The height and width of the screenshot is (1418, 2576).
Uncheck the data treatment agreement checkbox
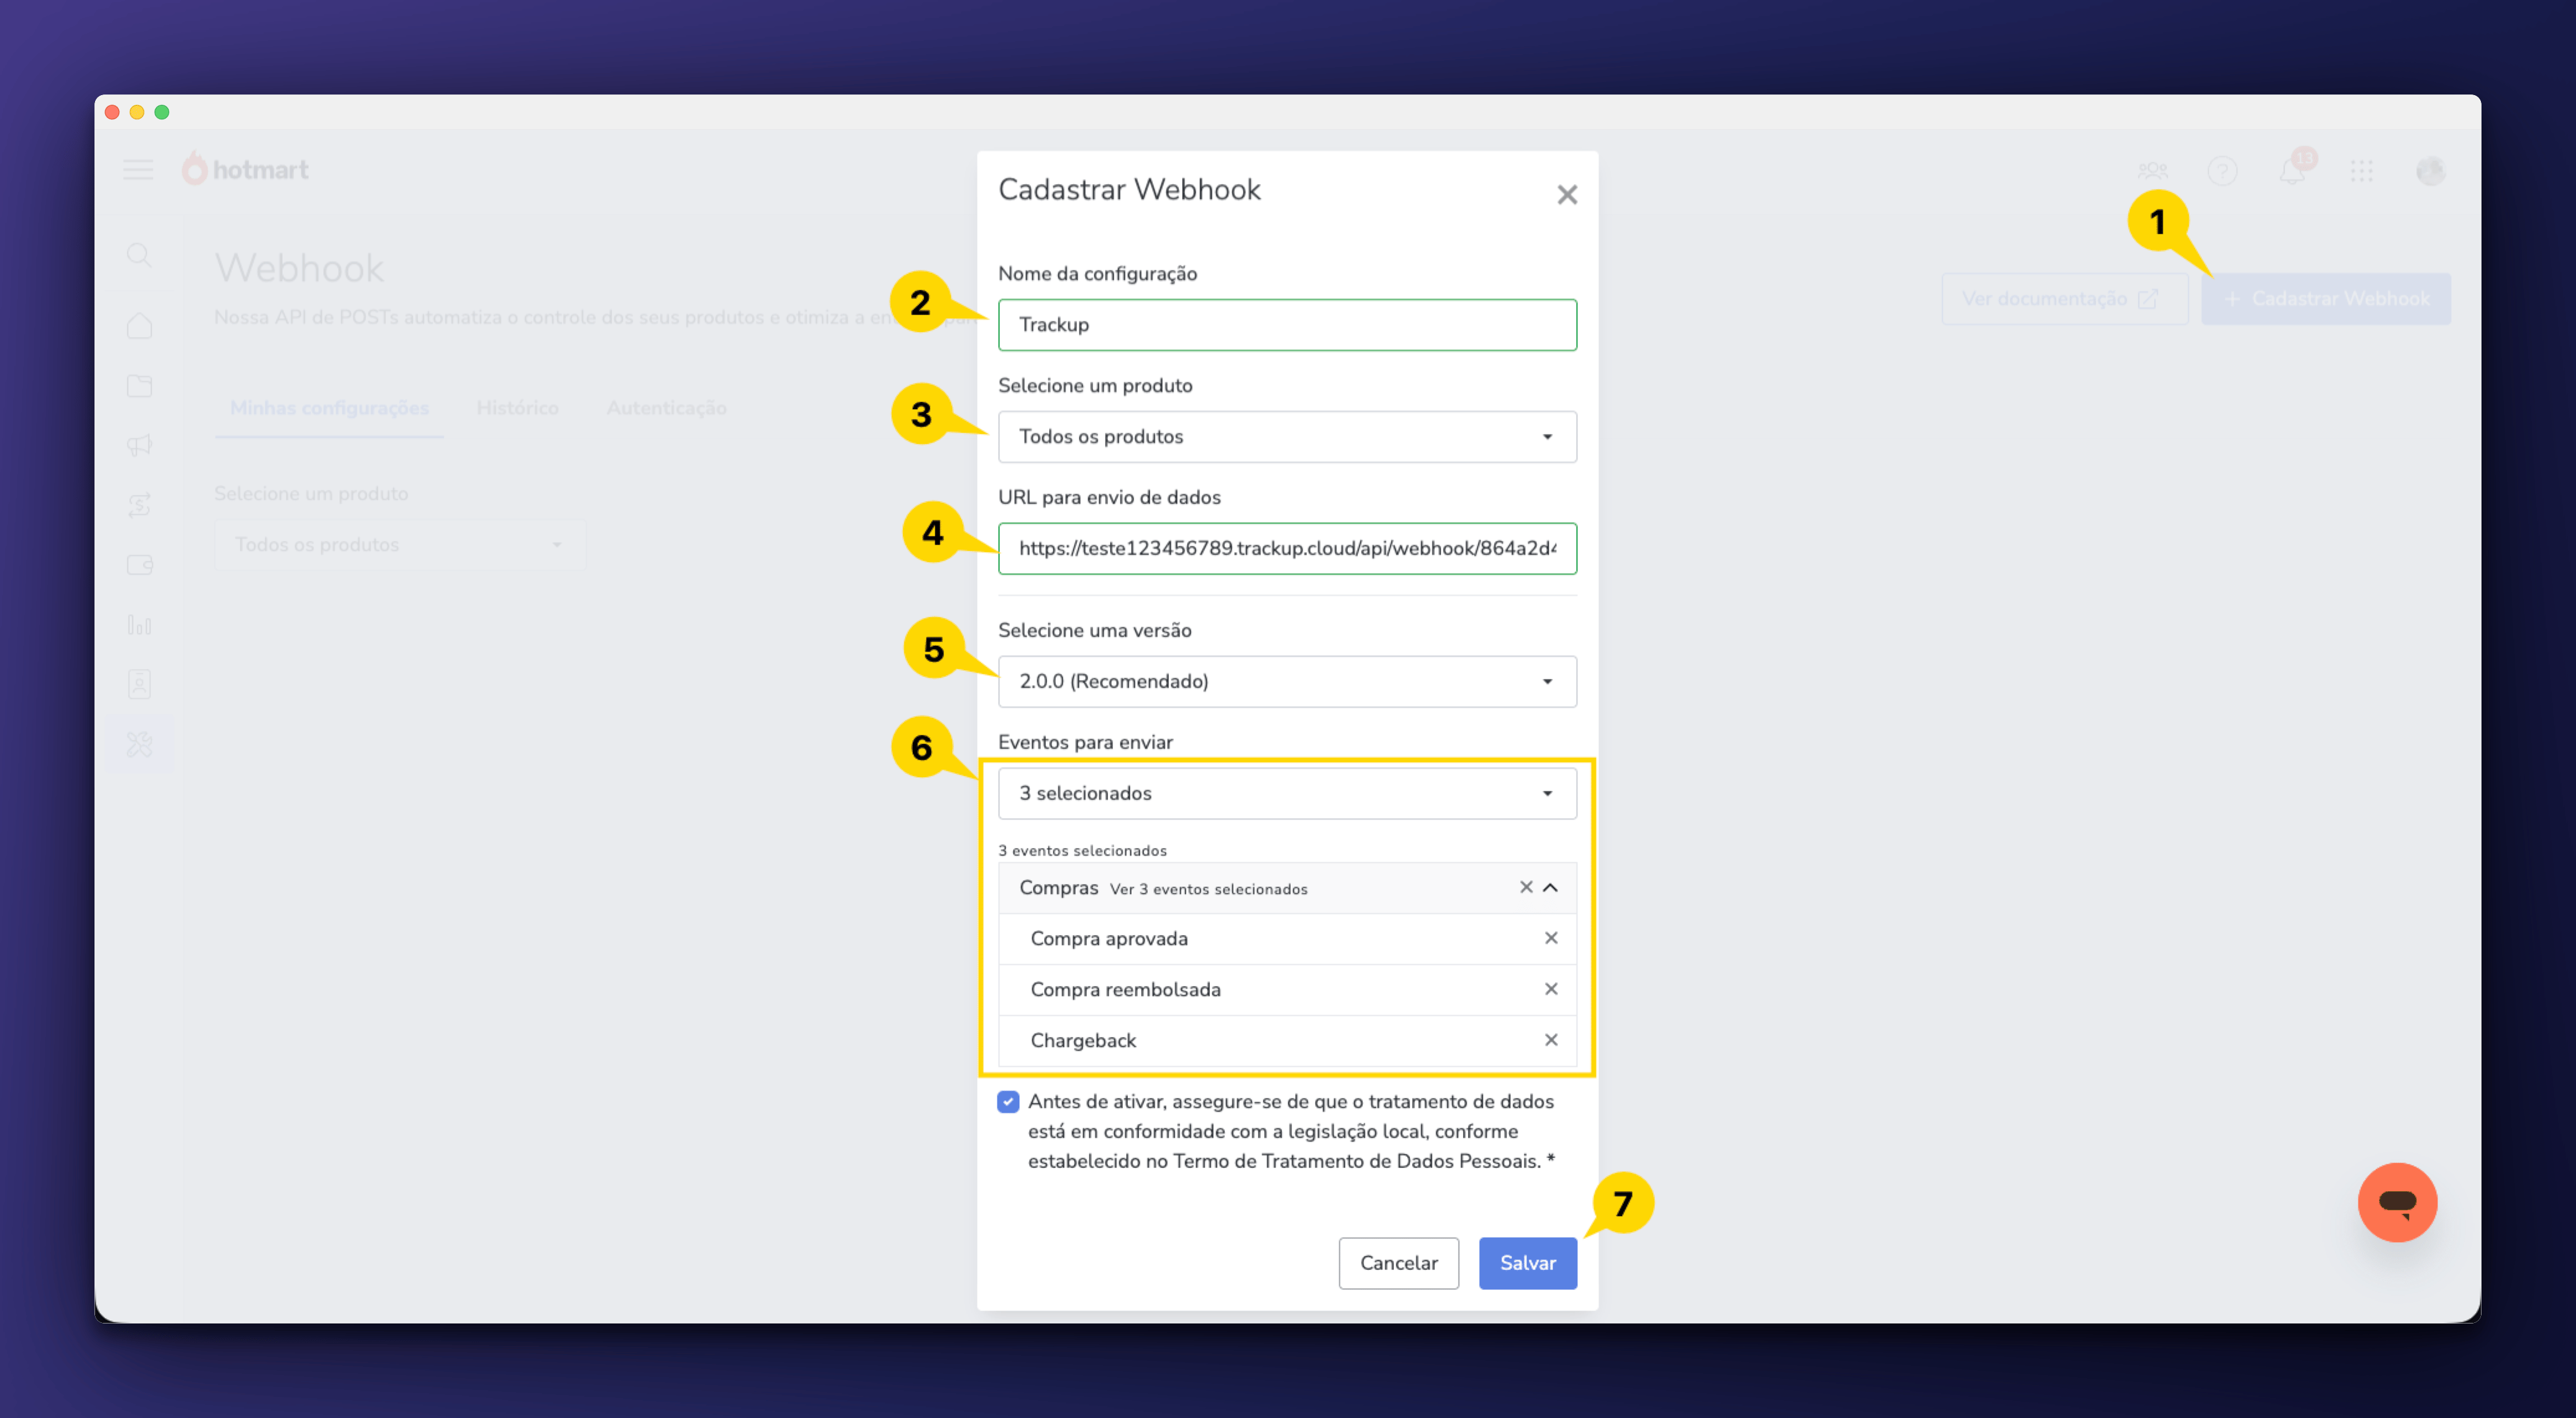[x=1008, y=1102]
